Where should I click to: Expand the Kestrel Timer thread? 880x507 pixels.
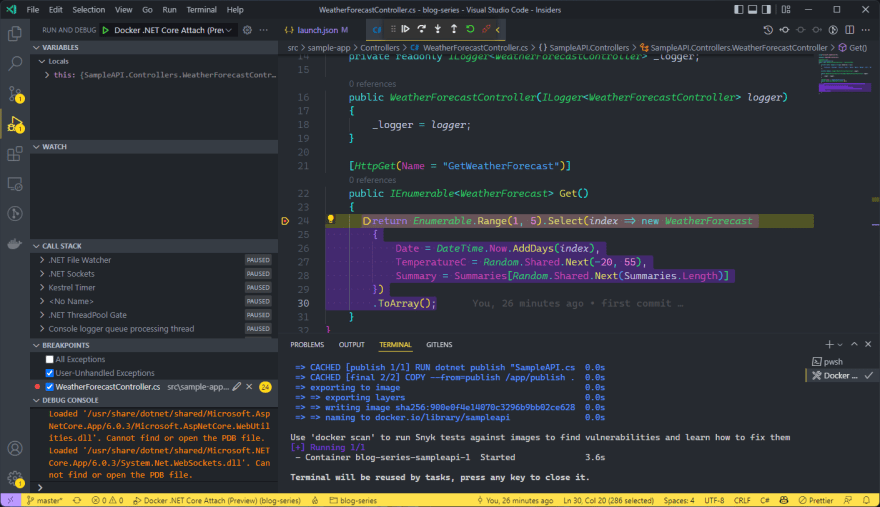[x=42, y=287]
